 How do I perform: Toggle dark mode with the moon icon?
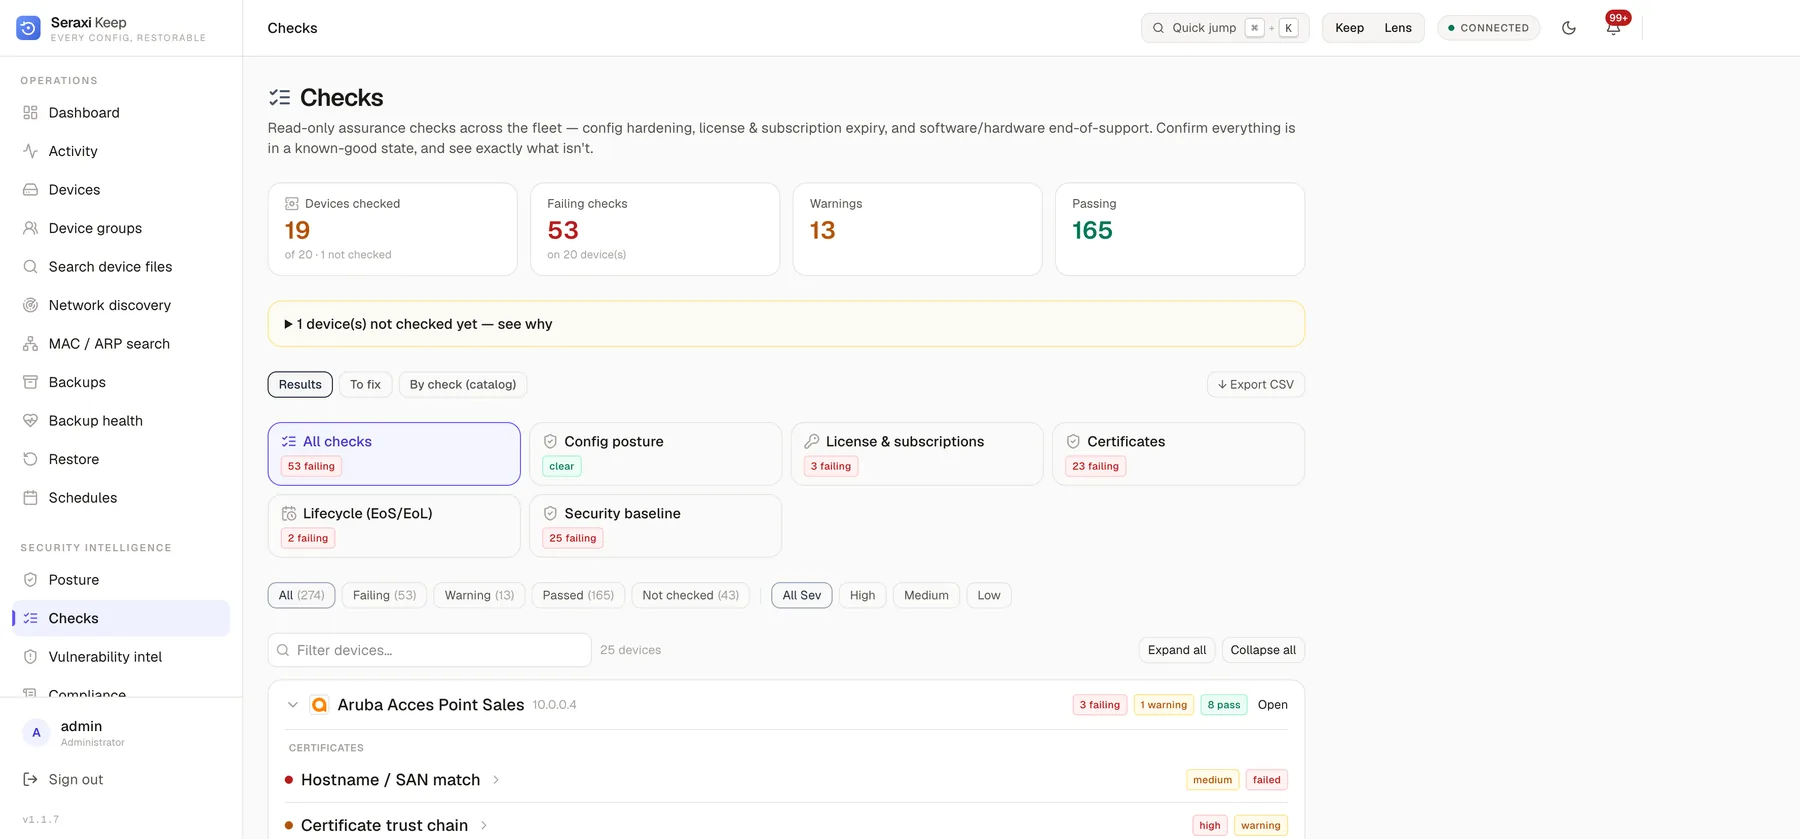pos(1569,28)
